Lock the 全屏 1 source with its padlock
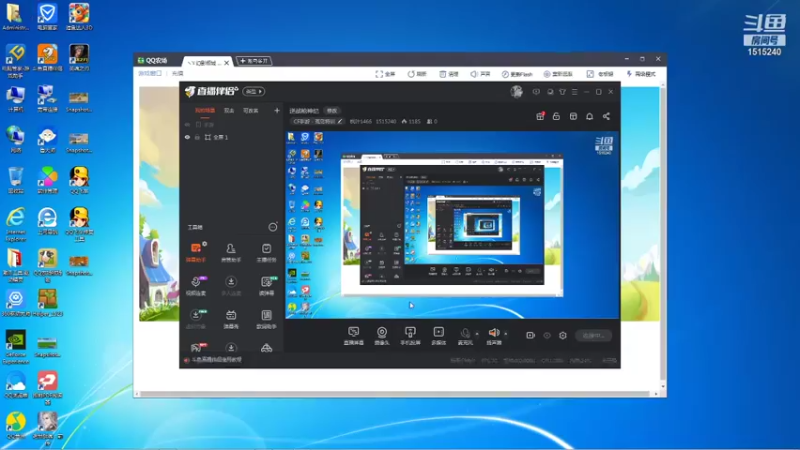The width and height of the screenshot is (800, 450). click(197, 137)
